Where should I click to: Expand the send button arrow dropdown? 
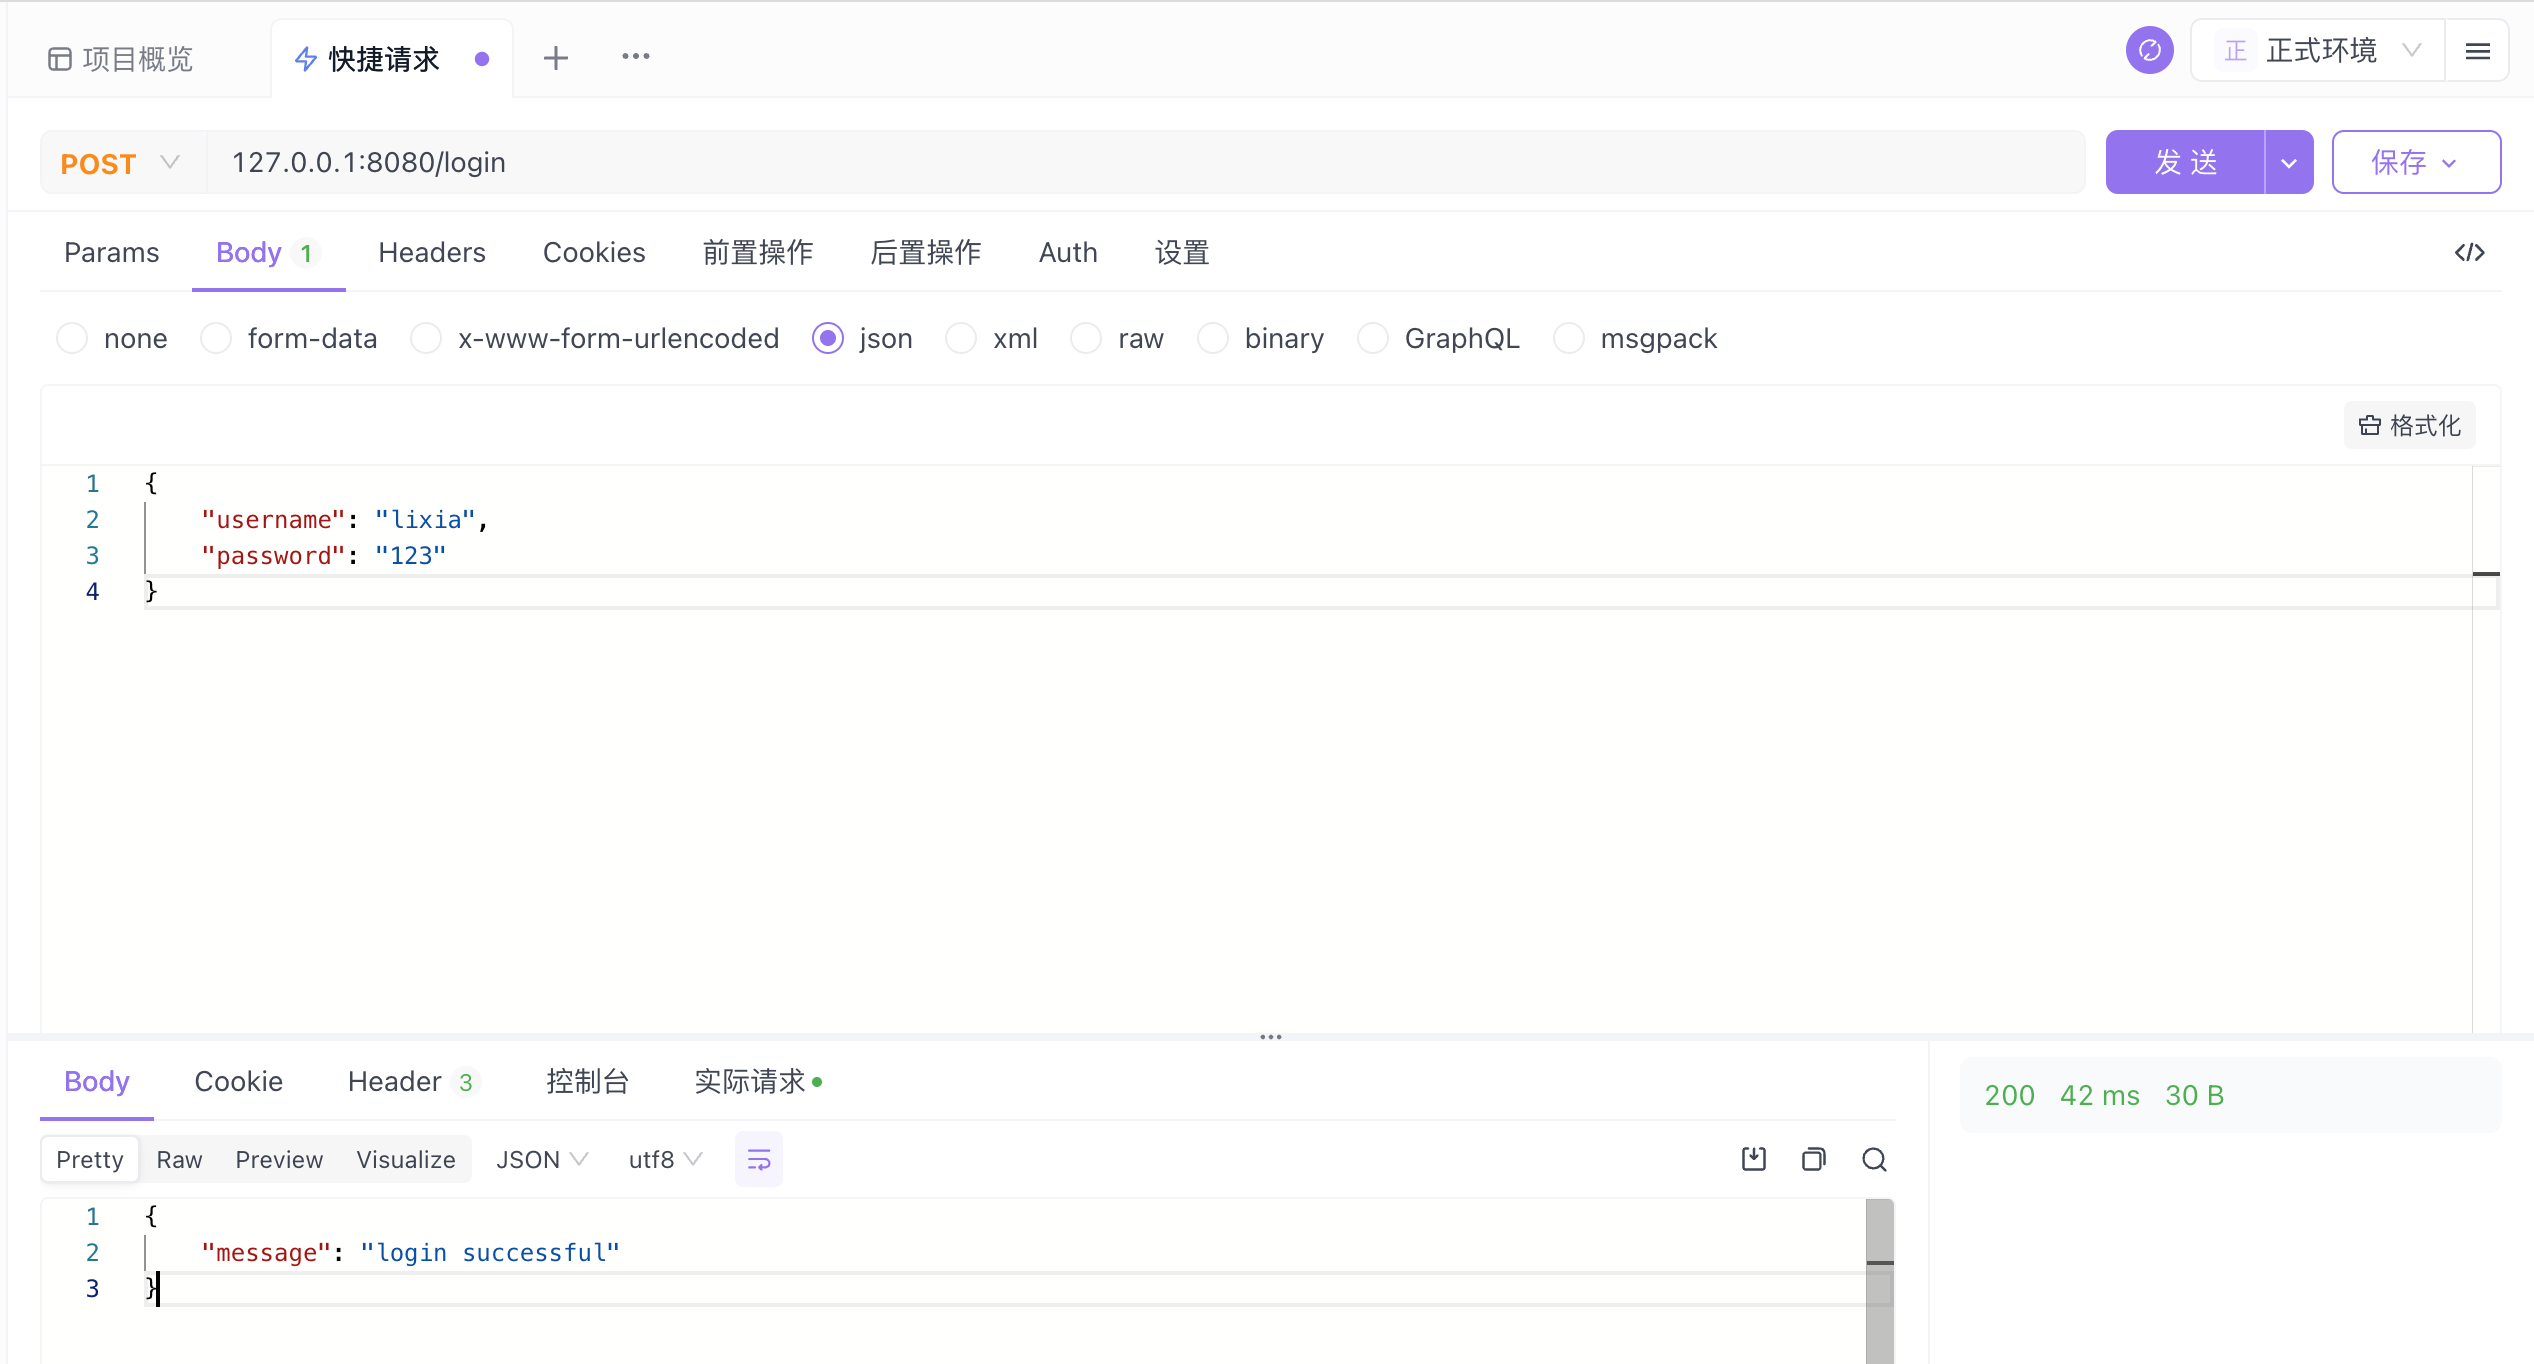pos(2288,163)
